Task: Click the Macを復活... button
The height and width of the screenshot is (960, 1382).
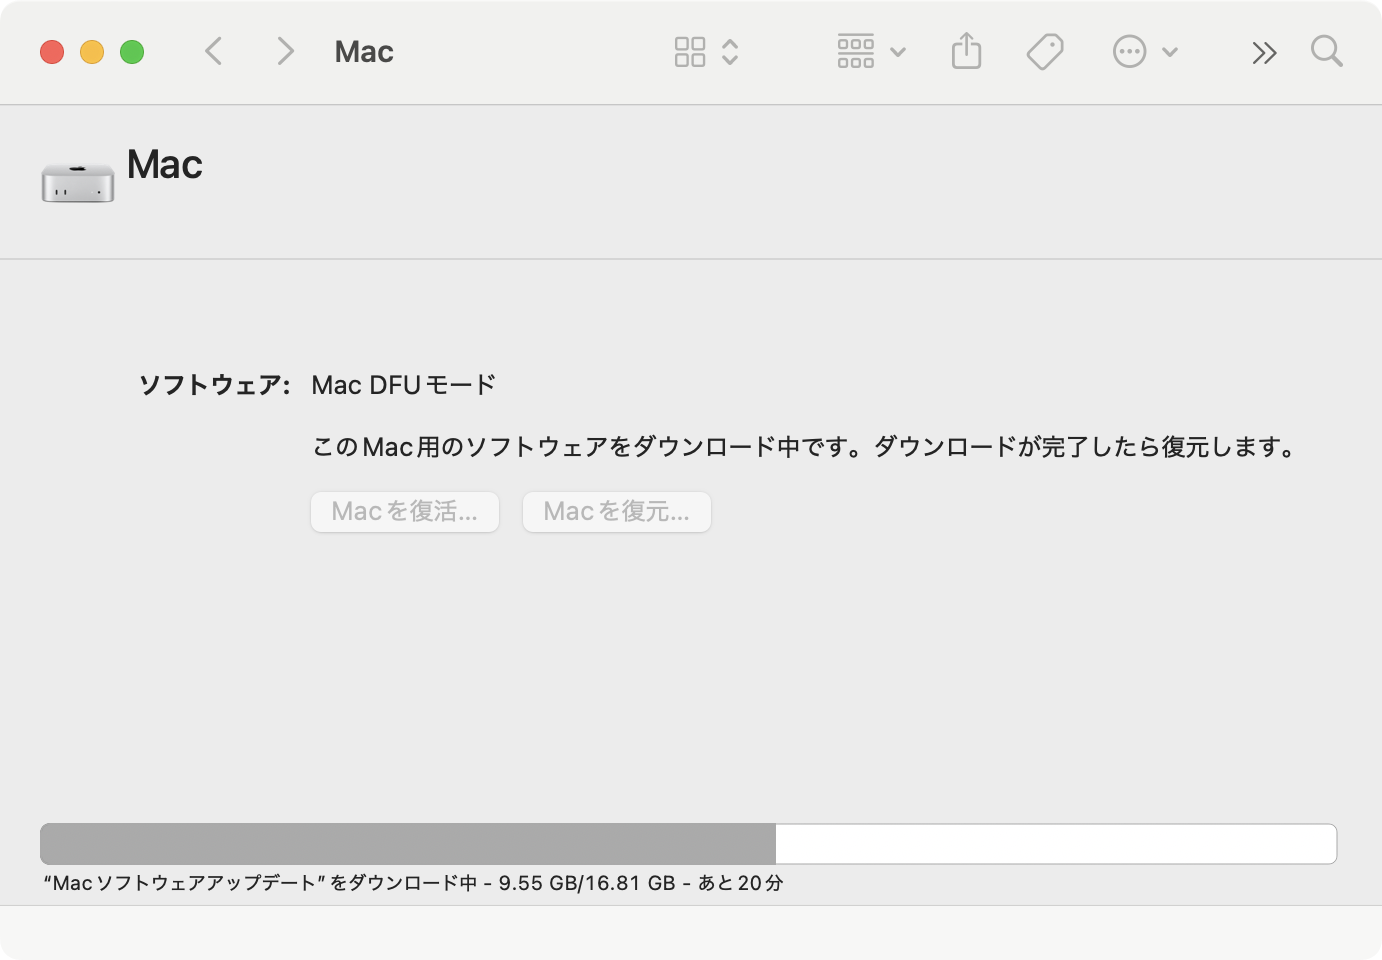Action: coord(405,512)
